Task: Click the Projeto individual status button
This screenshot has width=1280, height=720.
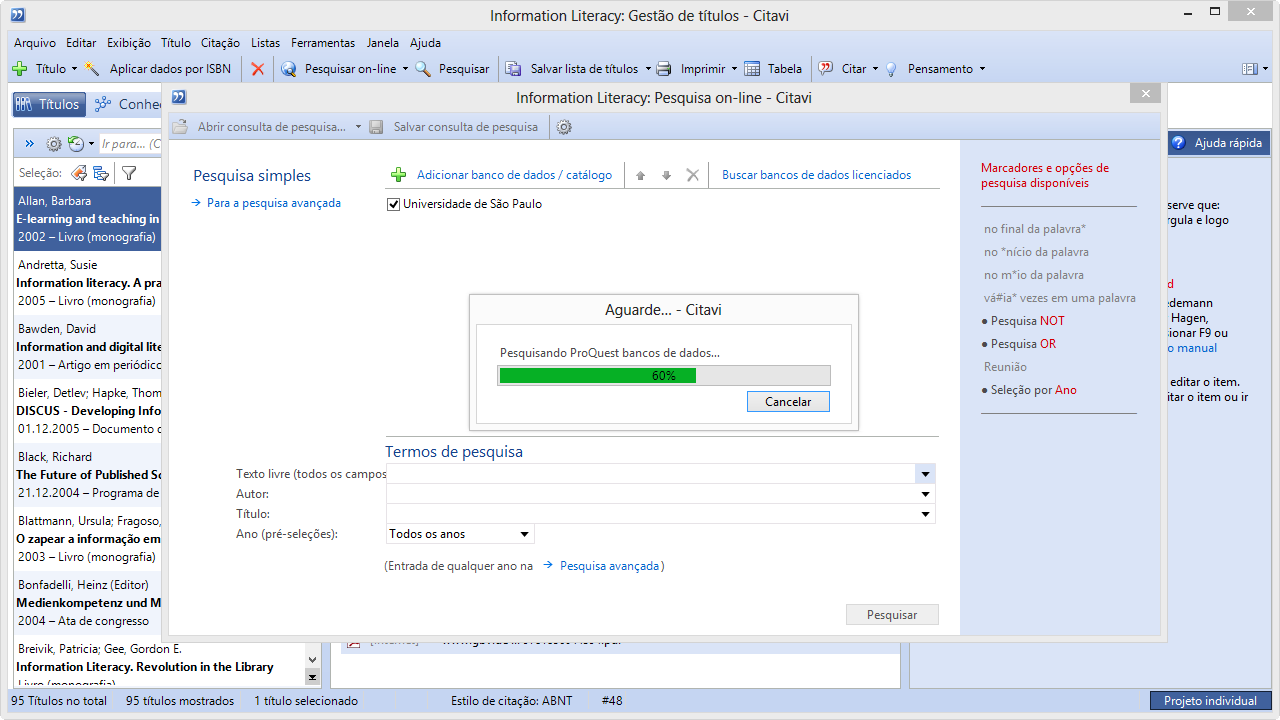Action: click(x=1210, y=701)
